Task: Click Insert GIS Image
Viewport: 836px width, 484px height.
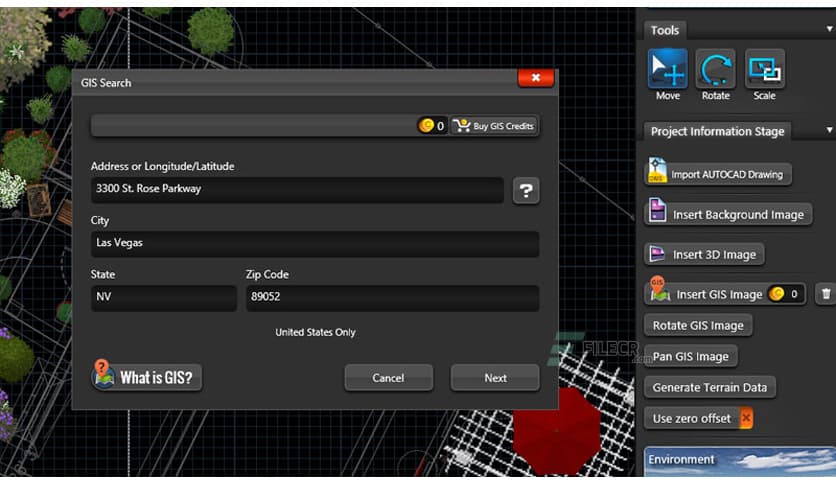Action: tap(724, 294)
